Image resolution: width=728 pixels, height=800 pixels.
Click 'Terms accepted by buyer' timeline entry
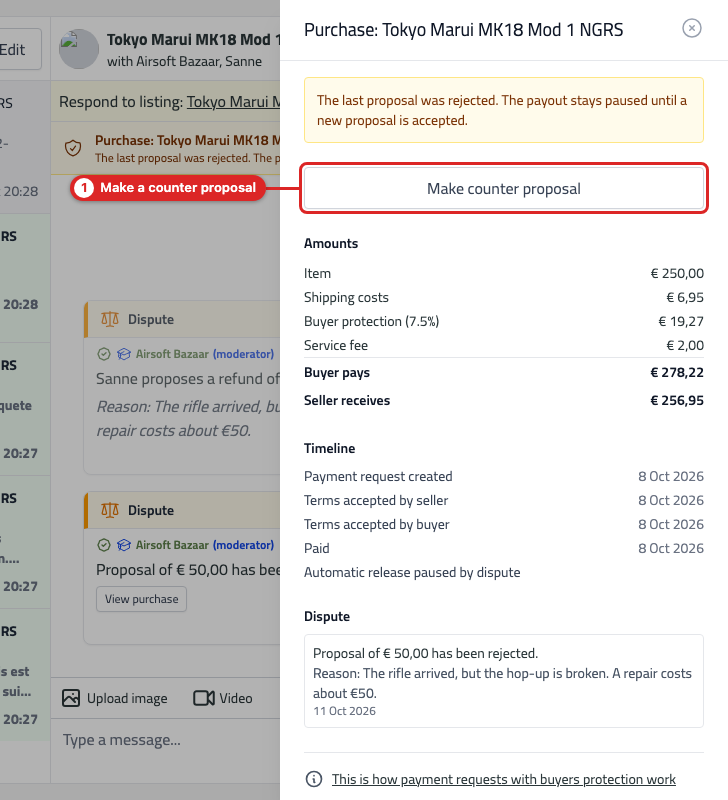504,524
